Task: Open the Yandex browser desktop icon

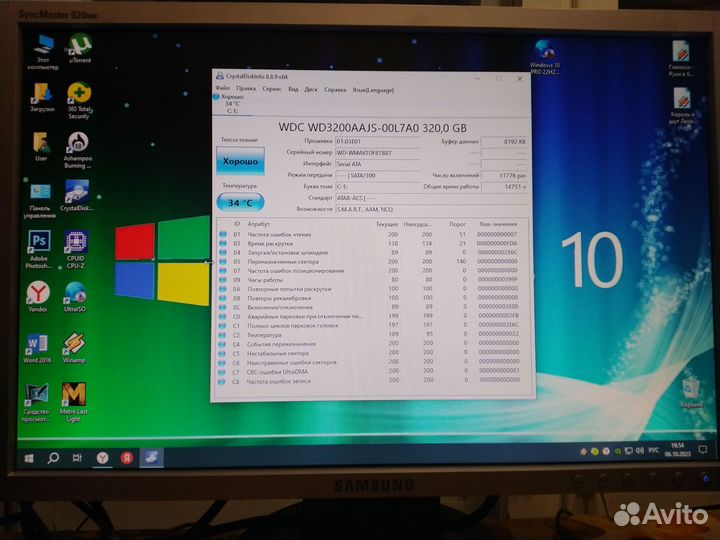Action: point(38,297)
